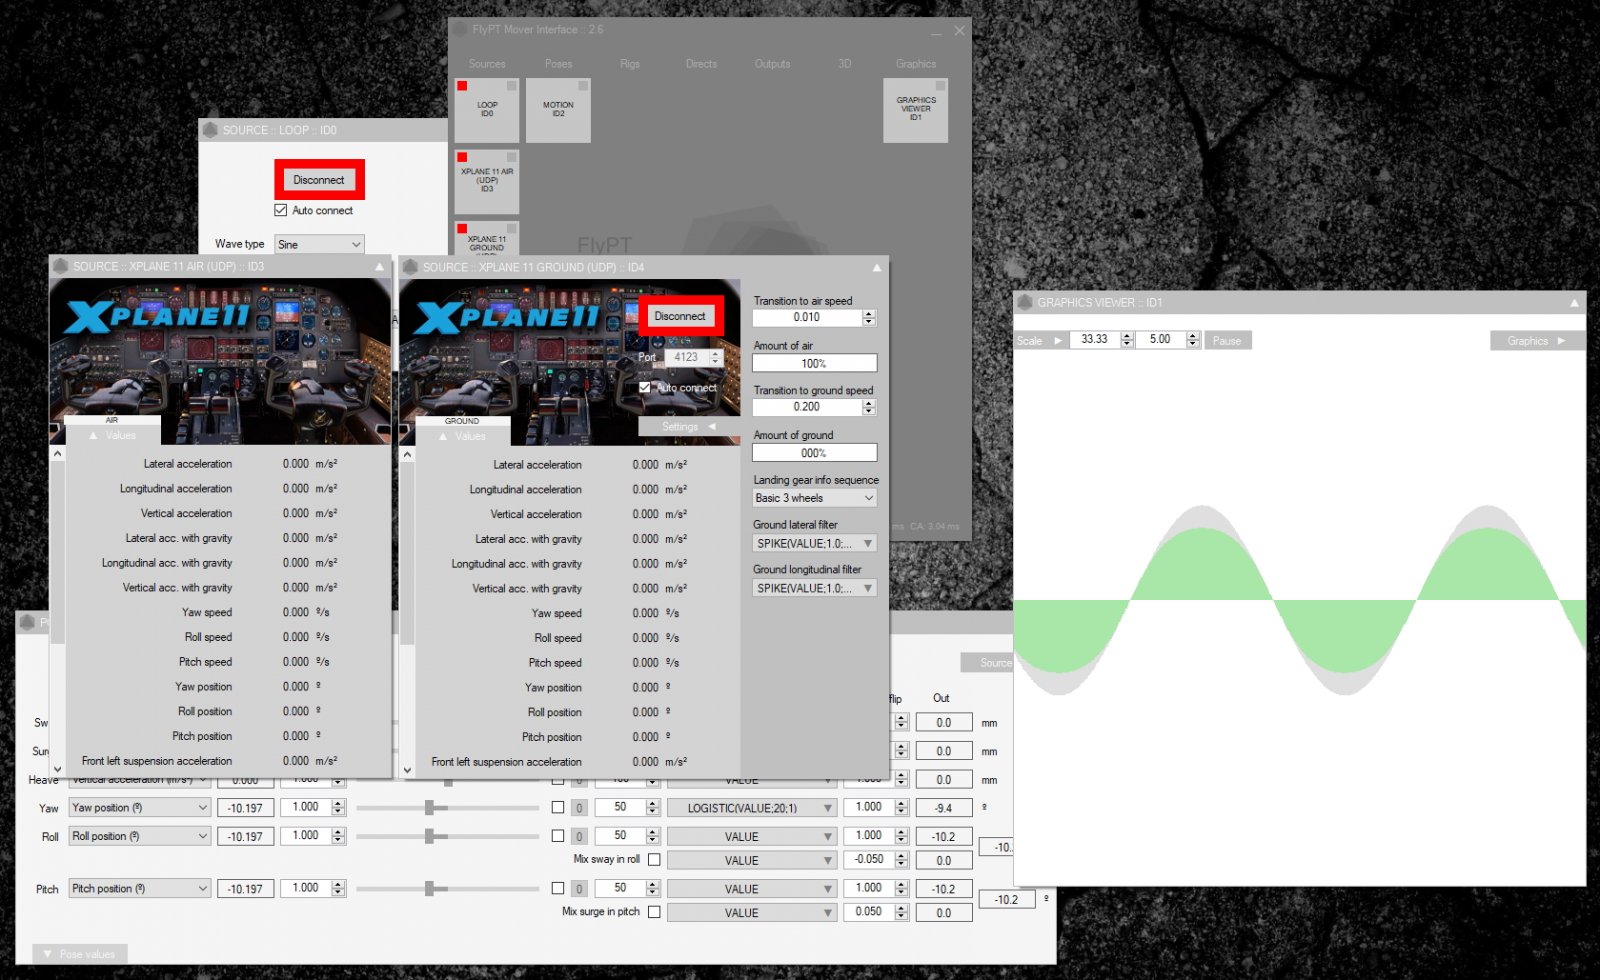
Task: Open the Rigs menu in FlyPT Mover
Action: 630,64
